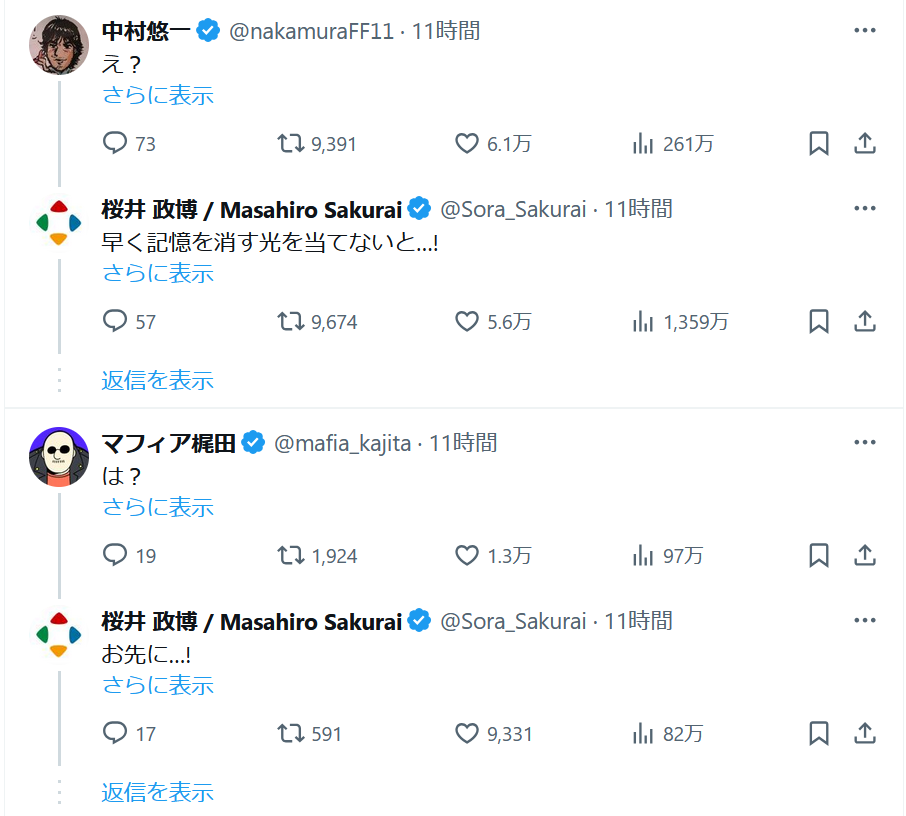Like 中村悠一's tweet with 6.1万 likes
The image size is (906, 816).
click(467, 144)
